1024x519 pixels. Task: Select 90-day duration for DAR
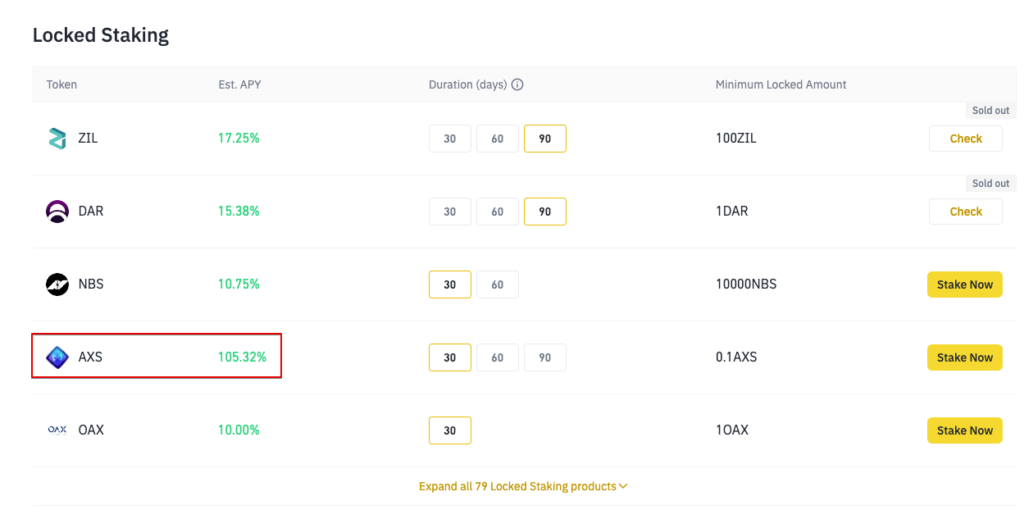coord(545,212)
